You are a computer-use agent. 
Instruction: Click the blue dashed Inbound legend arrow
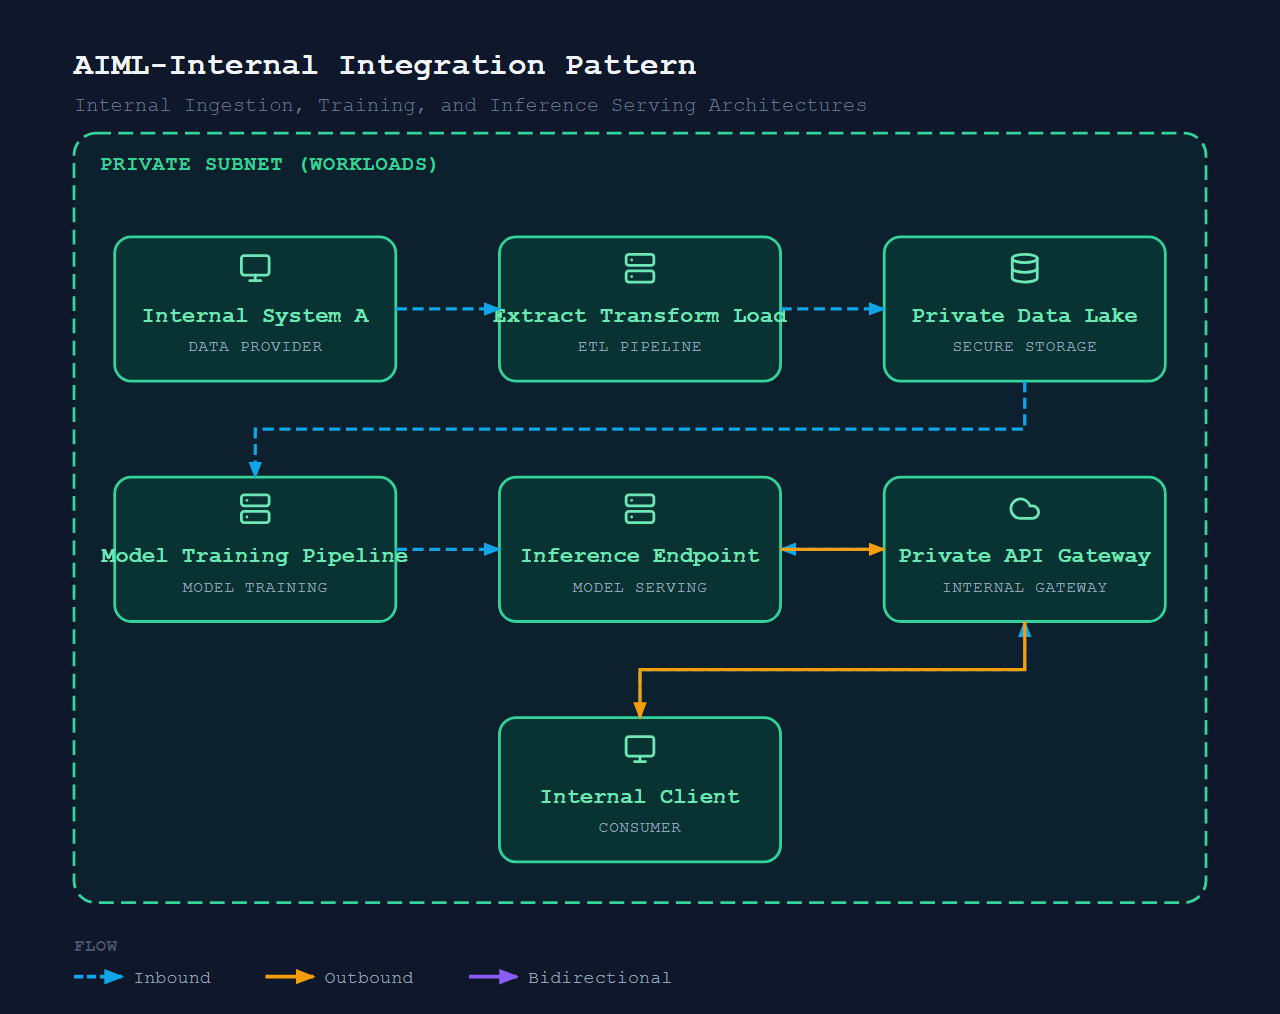pos(99,977)
